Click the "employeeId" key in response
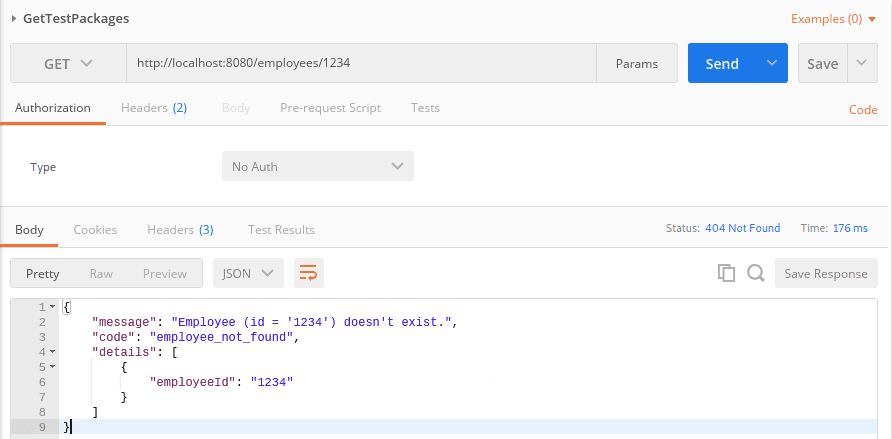 click(x=192, y=382)
